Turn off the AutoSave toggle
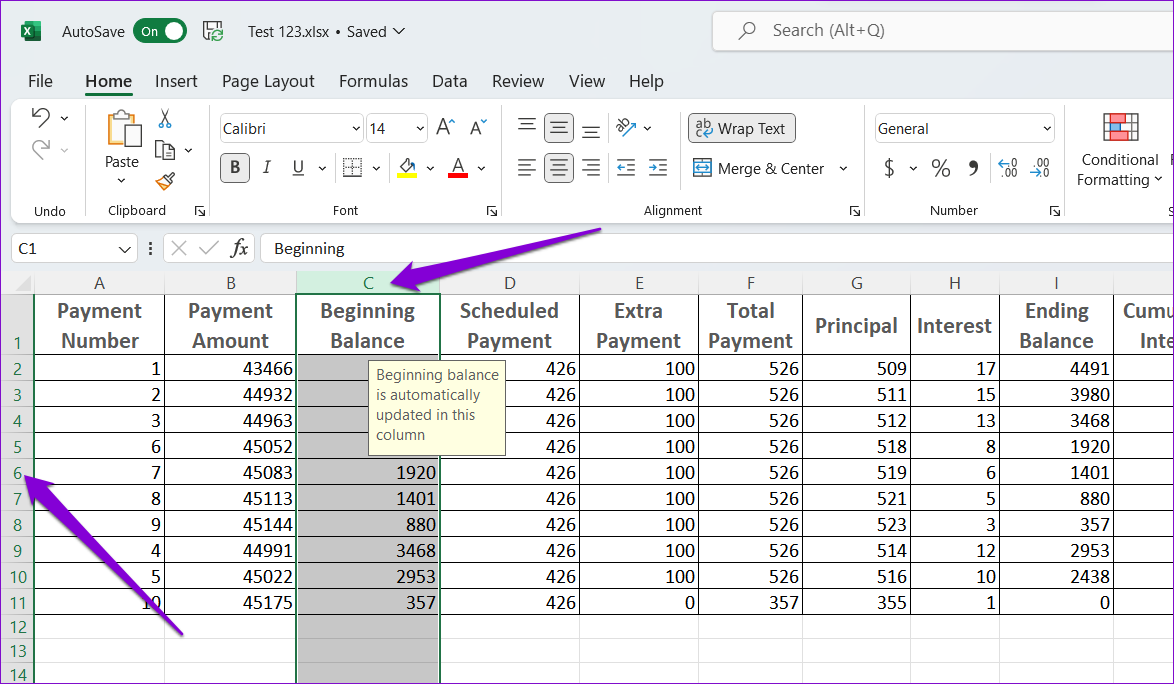Viewport: 1174px width, 684px height. (x=159, y=31)
